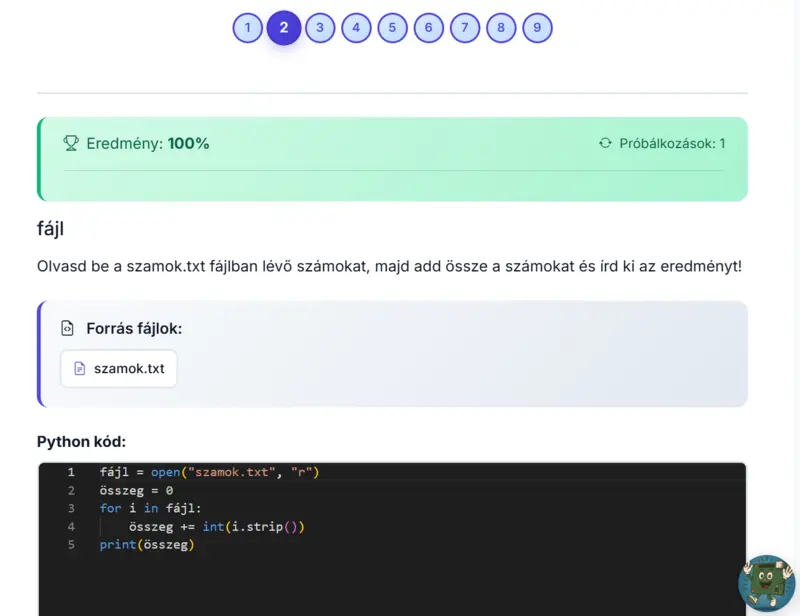800x616 pixels.
Task: Select exercise page 8
Action: 501,28
